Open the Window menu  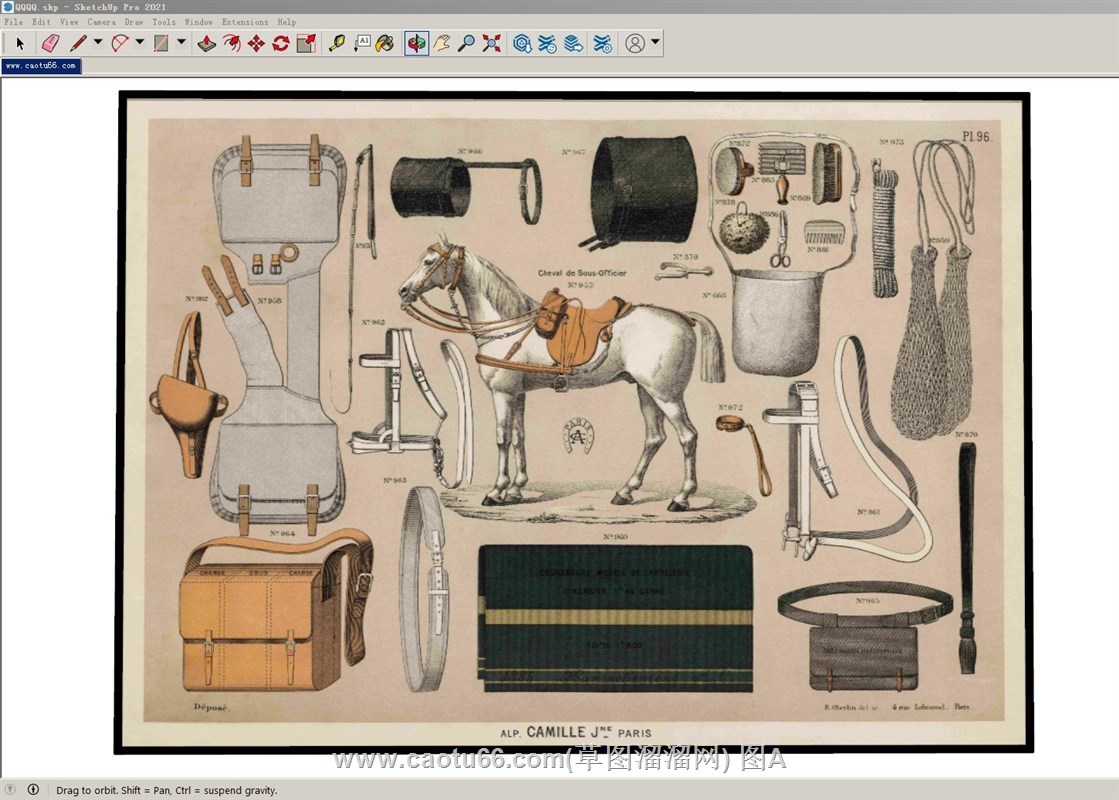(x=199, y=22)
